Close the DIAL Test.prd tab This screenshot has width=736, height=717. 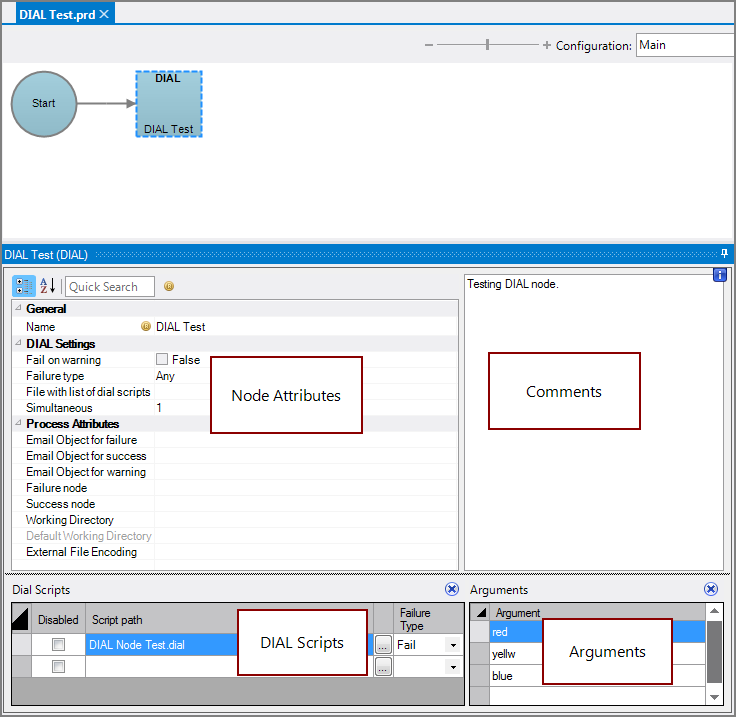tap(104, 14)
